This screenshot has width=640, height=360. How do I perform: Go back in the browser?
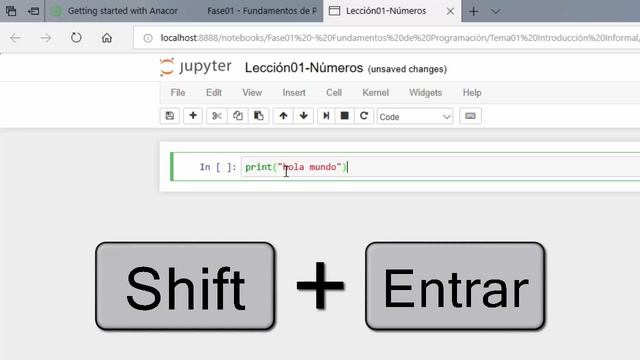[x=16, y=38]
